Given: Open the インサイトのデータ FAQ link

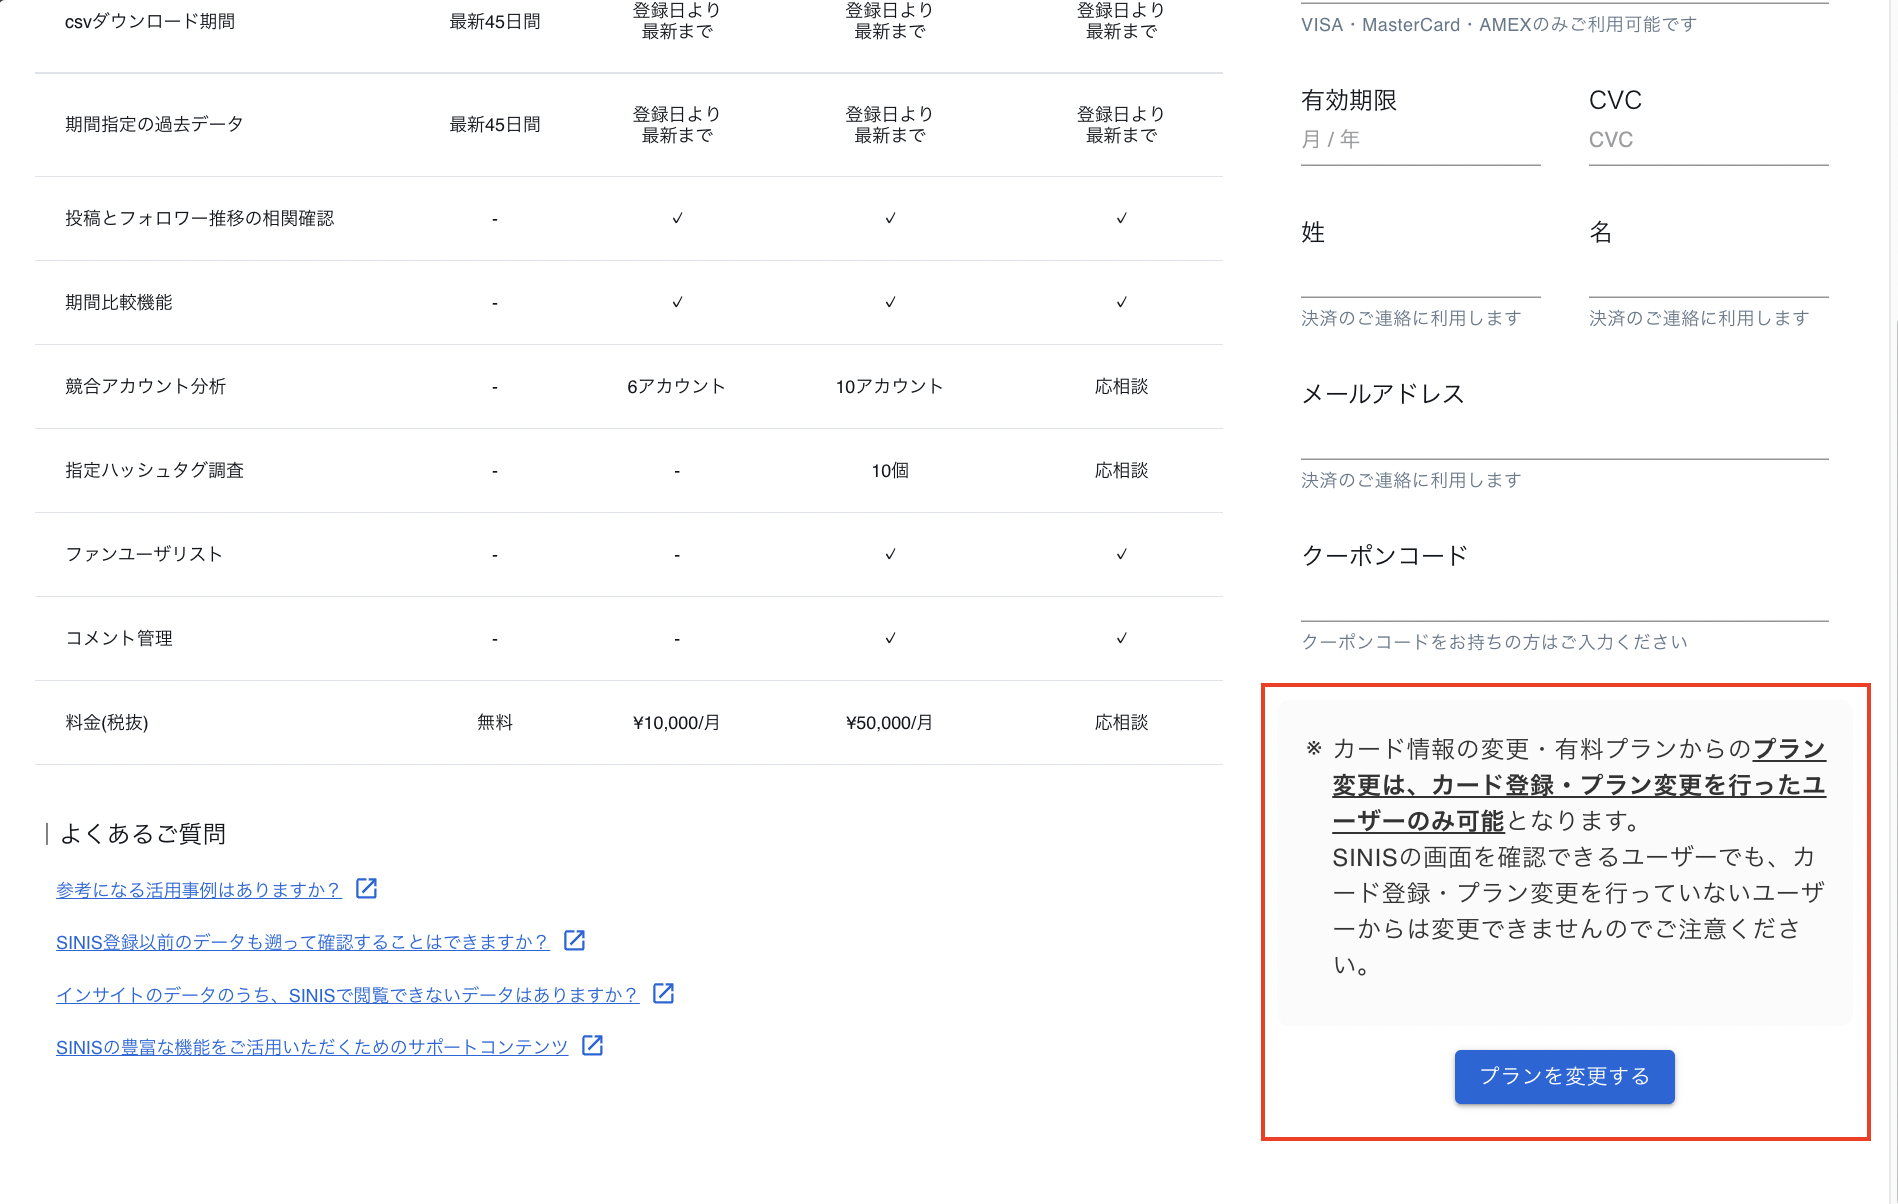Looking at the screenshot, I should (x=346, y=995).
